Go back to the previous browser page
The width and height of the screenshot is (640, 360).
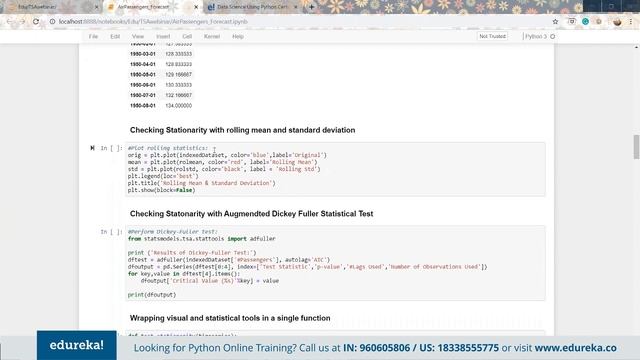coord(9,22)
